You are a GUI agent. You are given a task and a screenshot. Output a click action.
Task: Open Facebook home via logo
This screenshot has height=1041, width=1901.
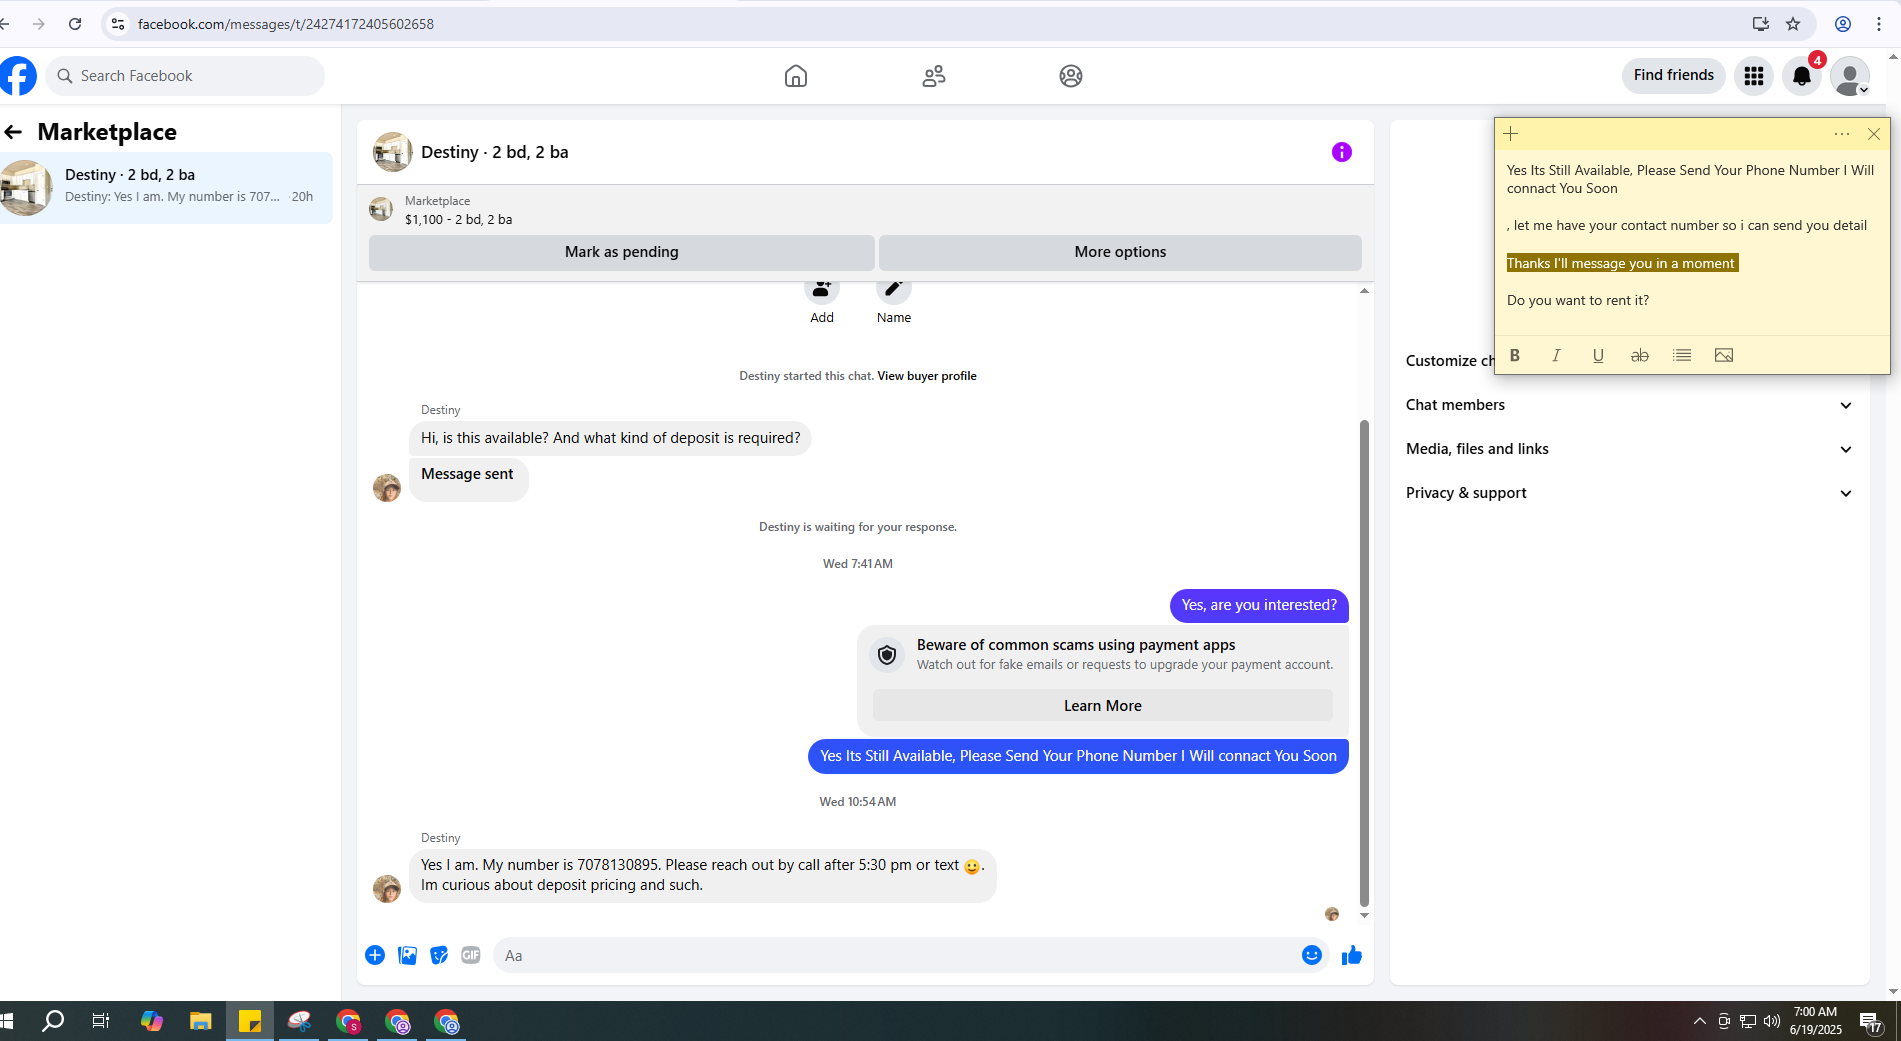(x=17, y=76)
